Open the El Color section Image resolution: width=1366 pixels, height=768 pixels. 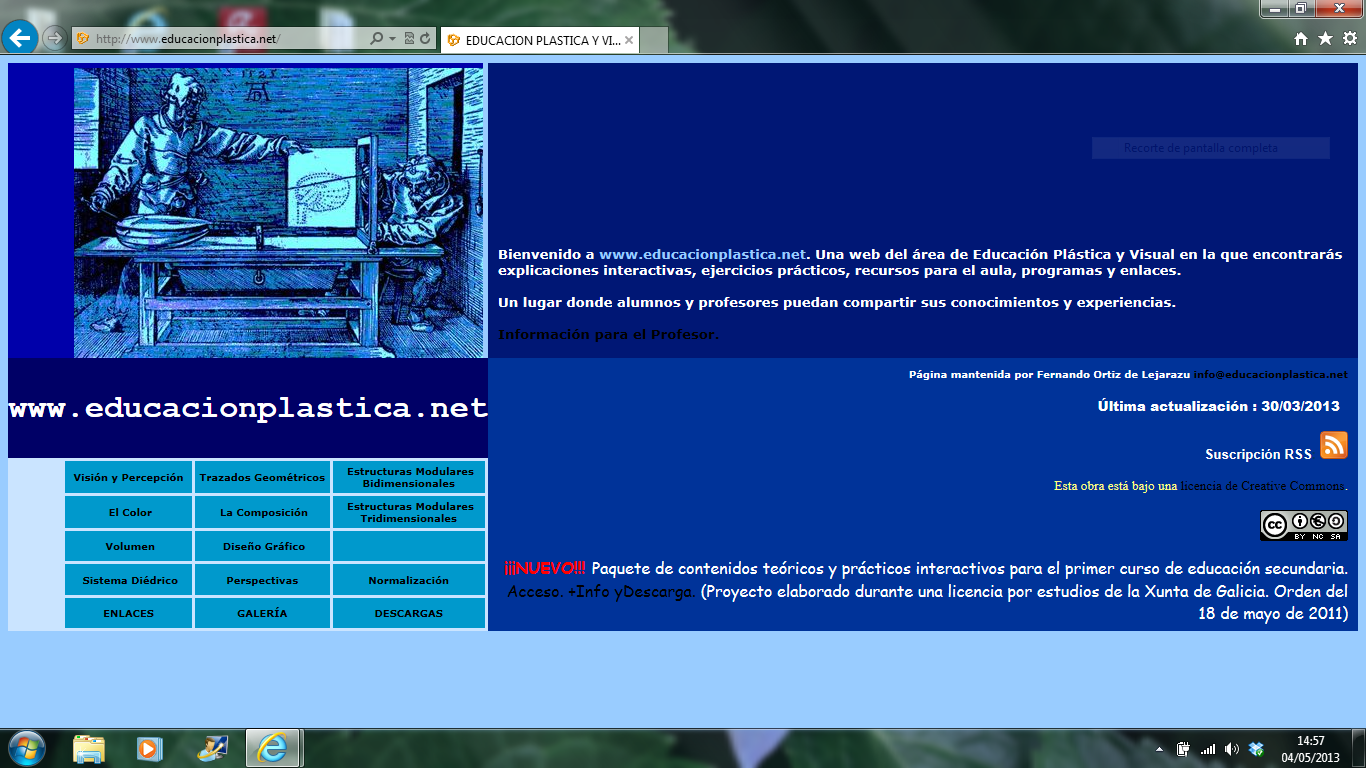pyautogui.click(x=128, y=512)
